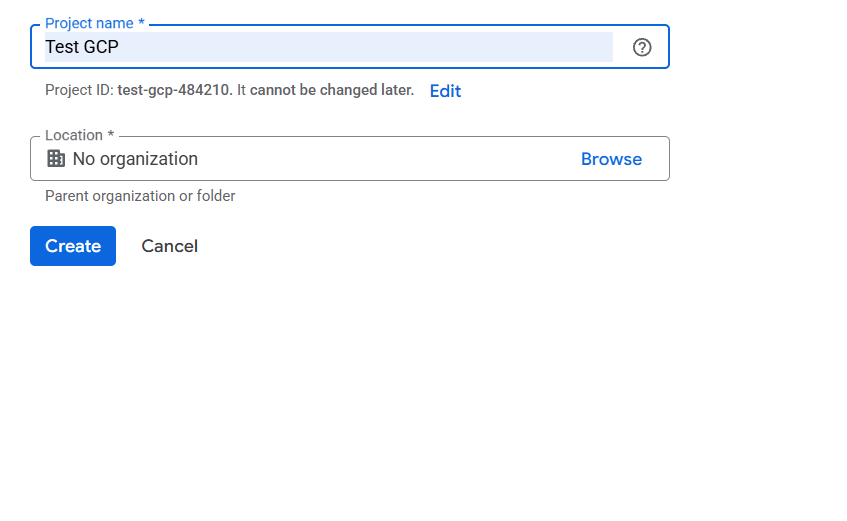Click the organization building icon
Image resolution: width=847 pixels, height=521 pixels.
tap(56, 159)
